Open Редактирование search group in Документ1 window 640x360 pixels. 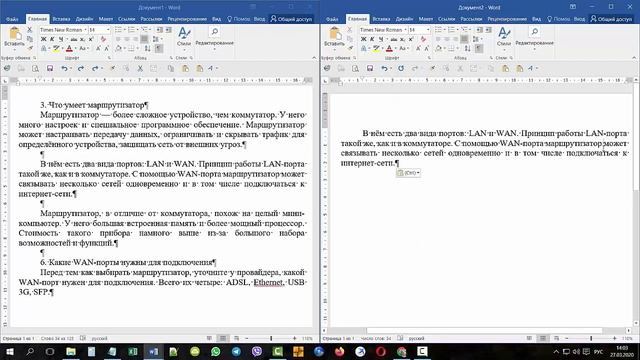coord(214,38)
